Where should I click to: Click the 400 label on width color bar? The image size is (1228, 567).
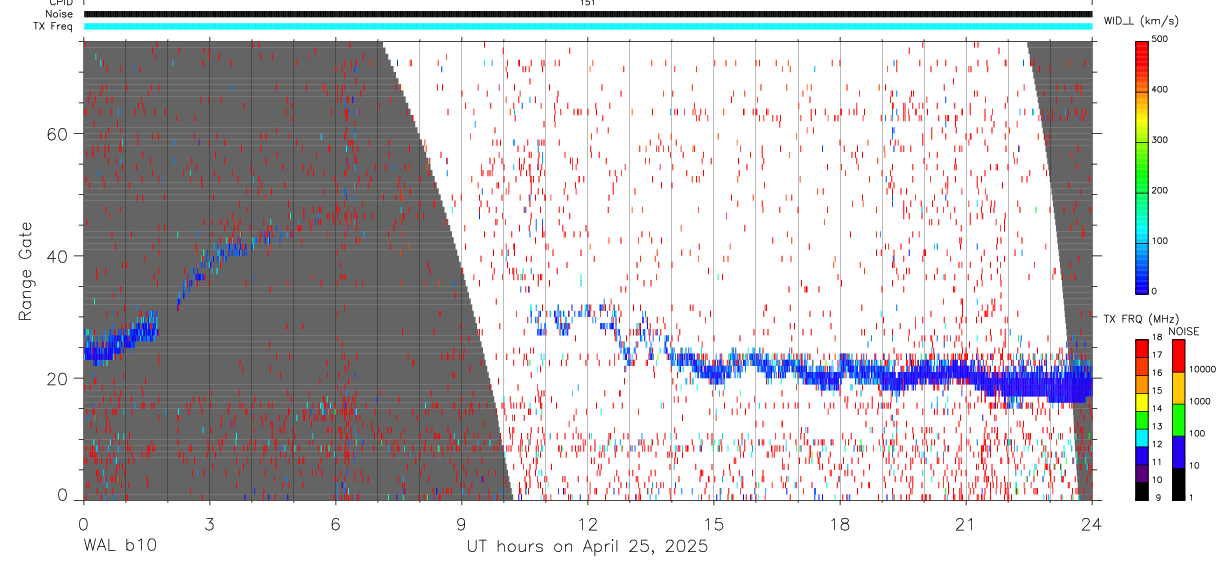pyautogui.click(x=1160, y=89)
